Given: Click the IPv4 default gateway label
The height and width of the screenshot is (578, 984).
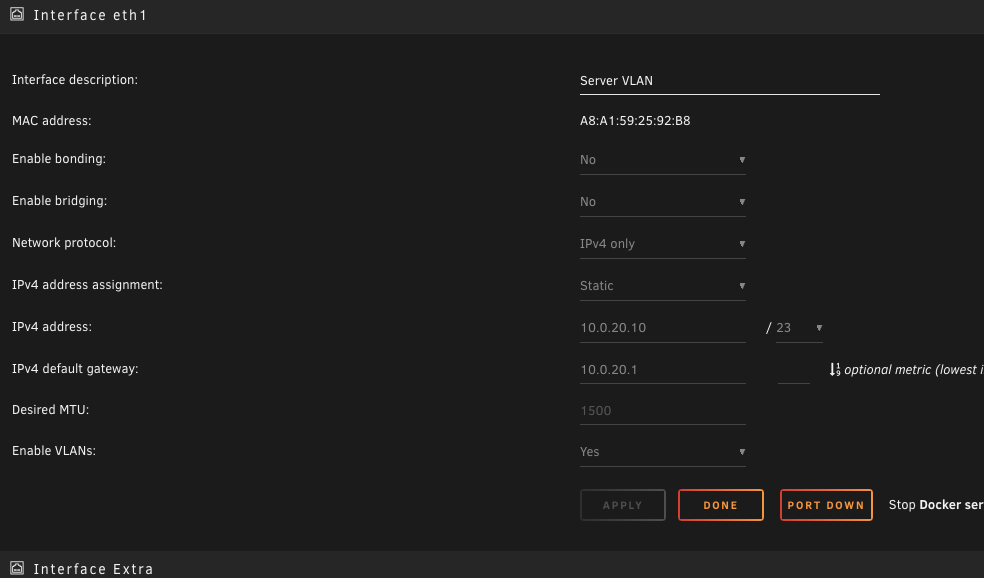Looking at the screenshot, I should point(75,368).
